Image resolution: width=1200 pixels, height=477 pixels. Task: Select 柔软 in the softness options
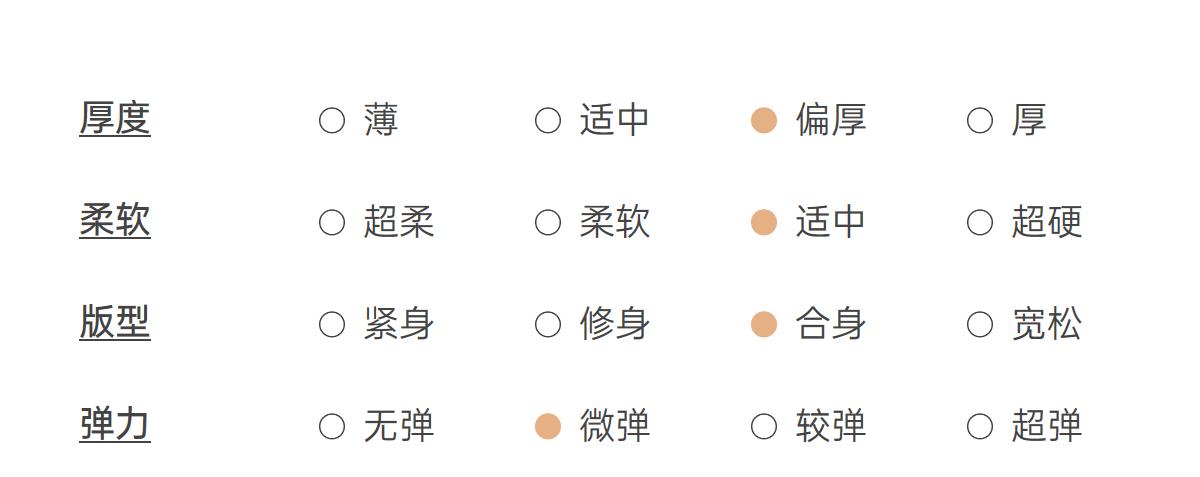click(548, 223)
